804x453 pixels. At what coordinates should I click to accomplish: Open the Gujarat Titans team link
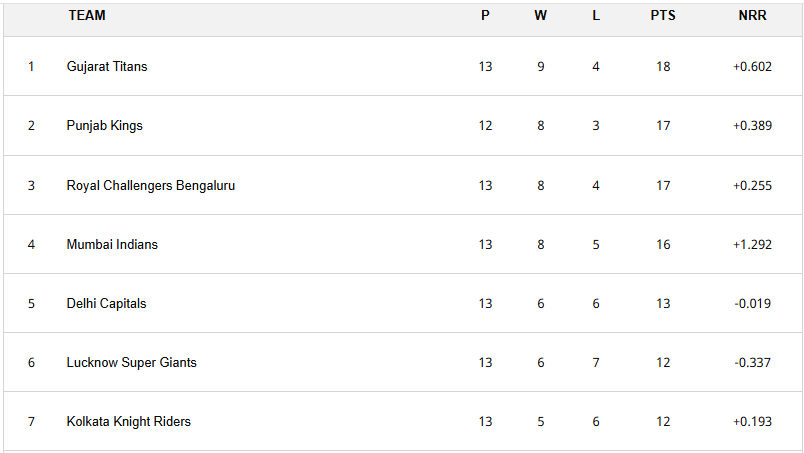107,67
